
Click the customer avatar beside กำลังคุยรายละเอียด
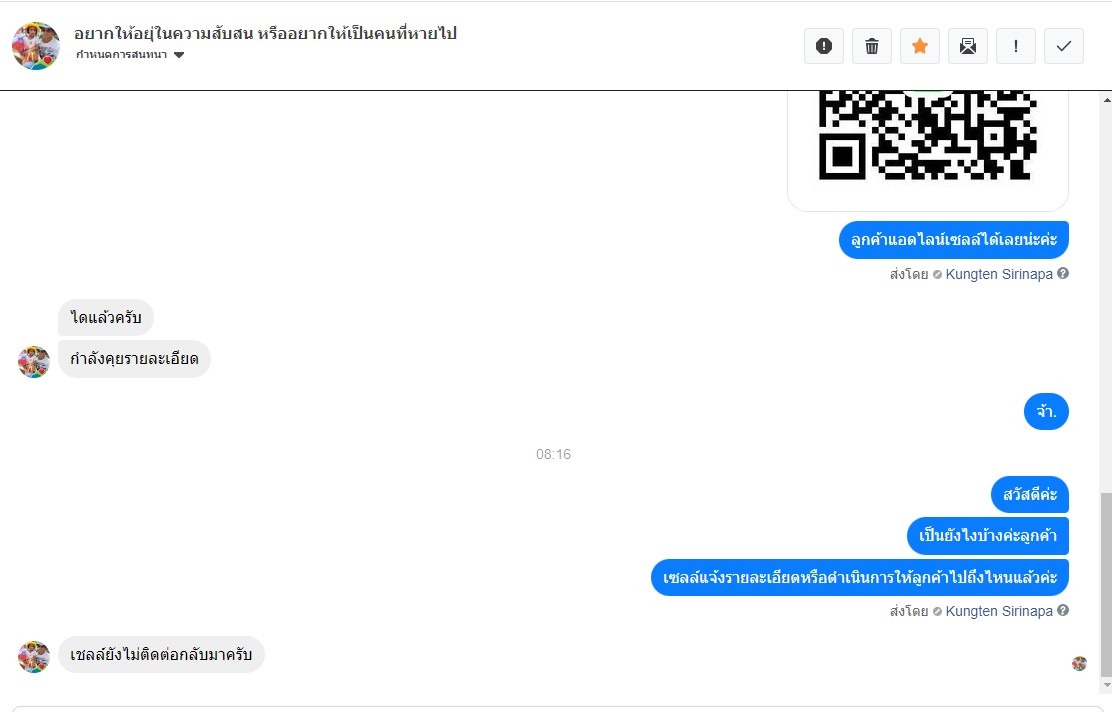pyautogui.click(x=33, y=362)
